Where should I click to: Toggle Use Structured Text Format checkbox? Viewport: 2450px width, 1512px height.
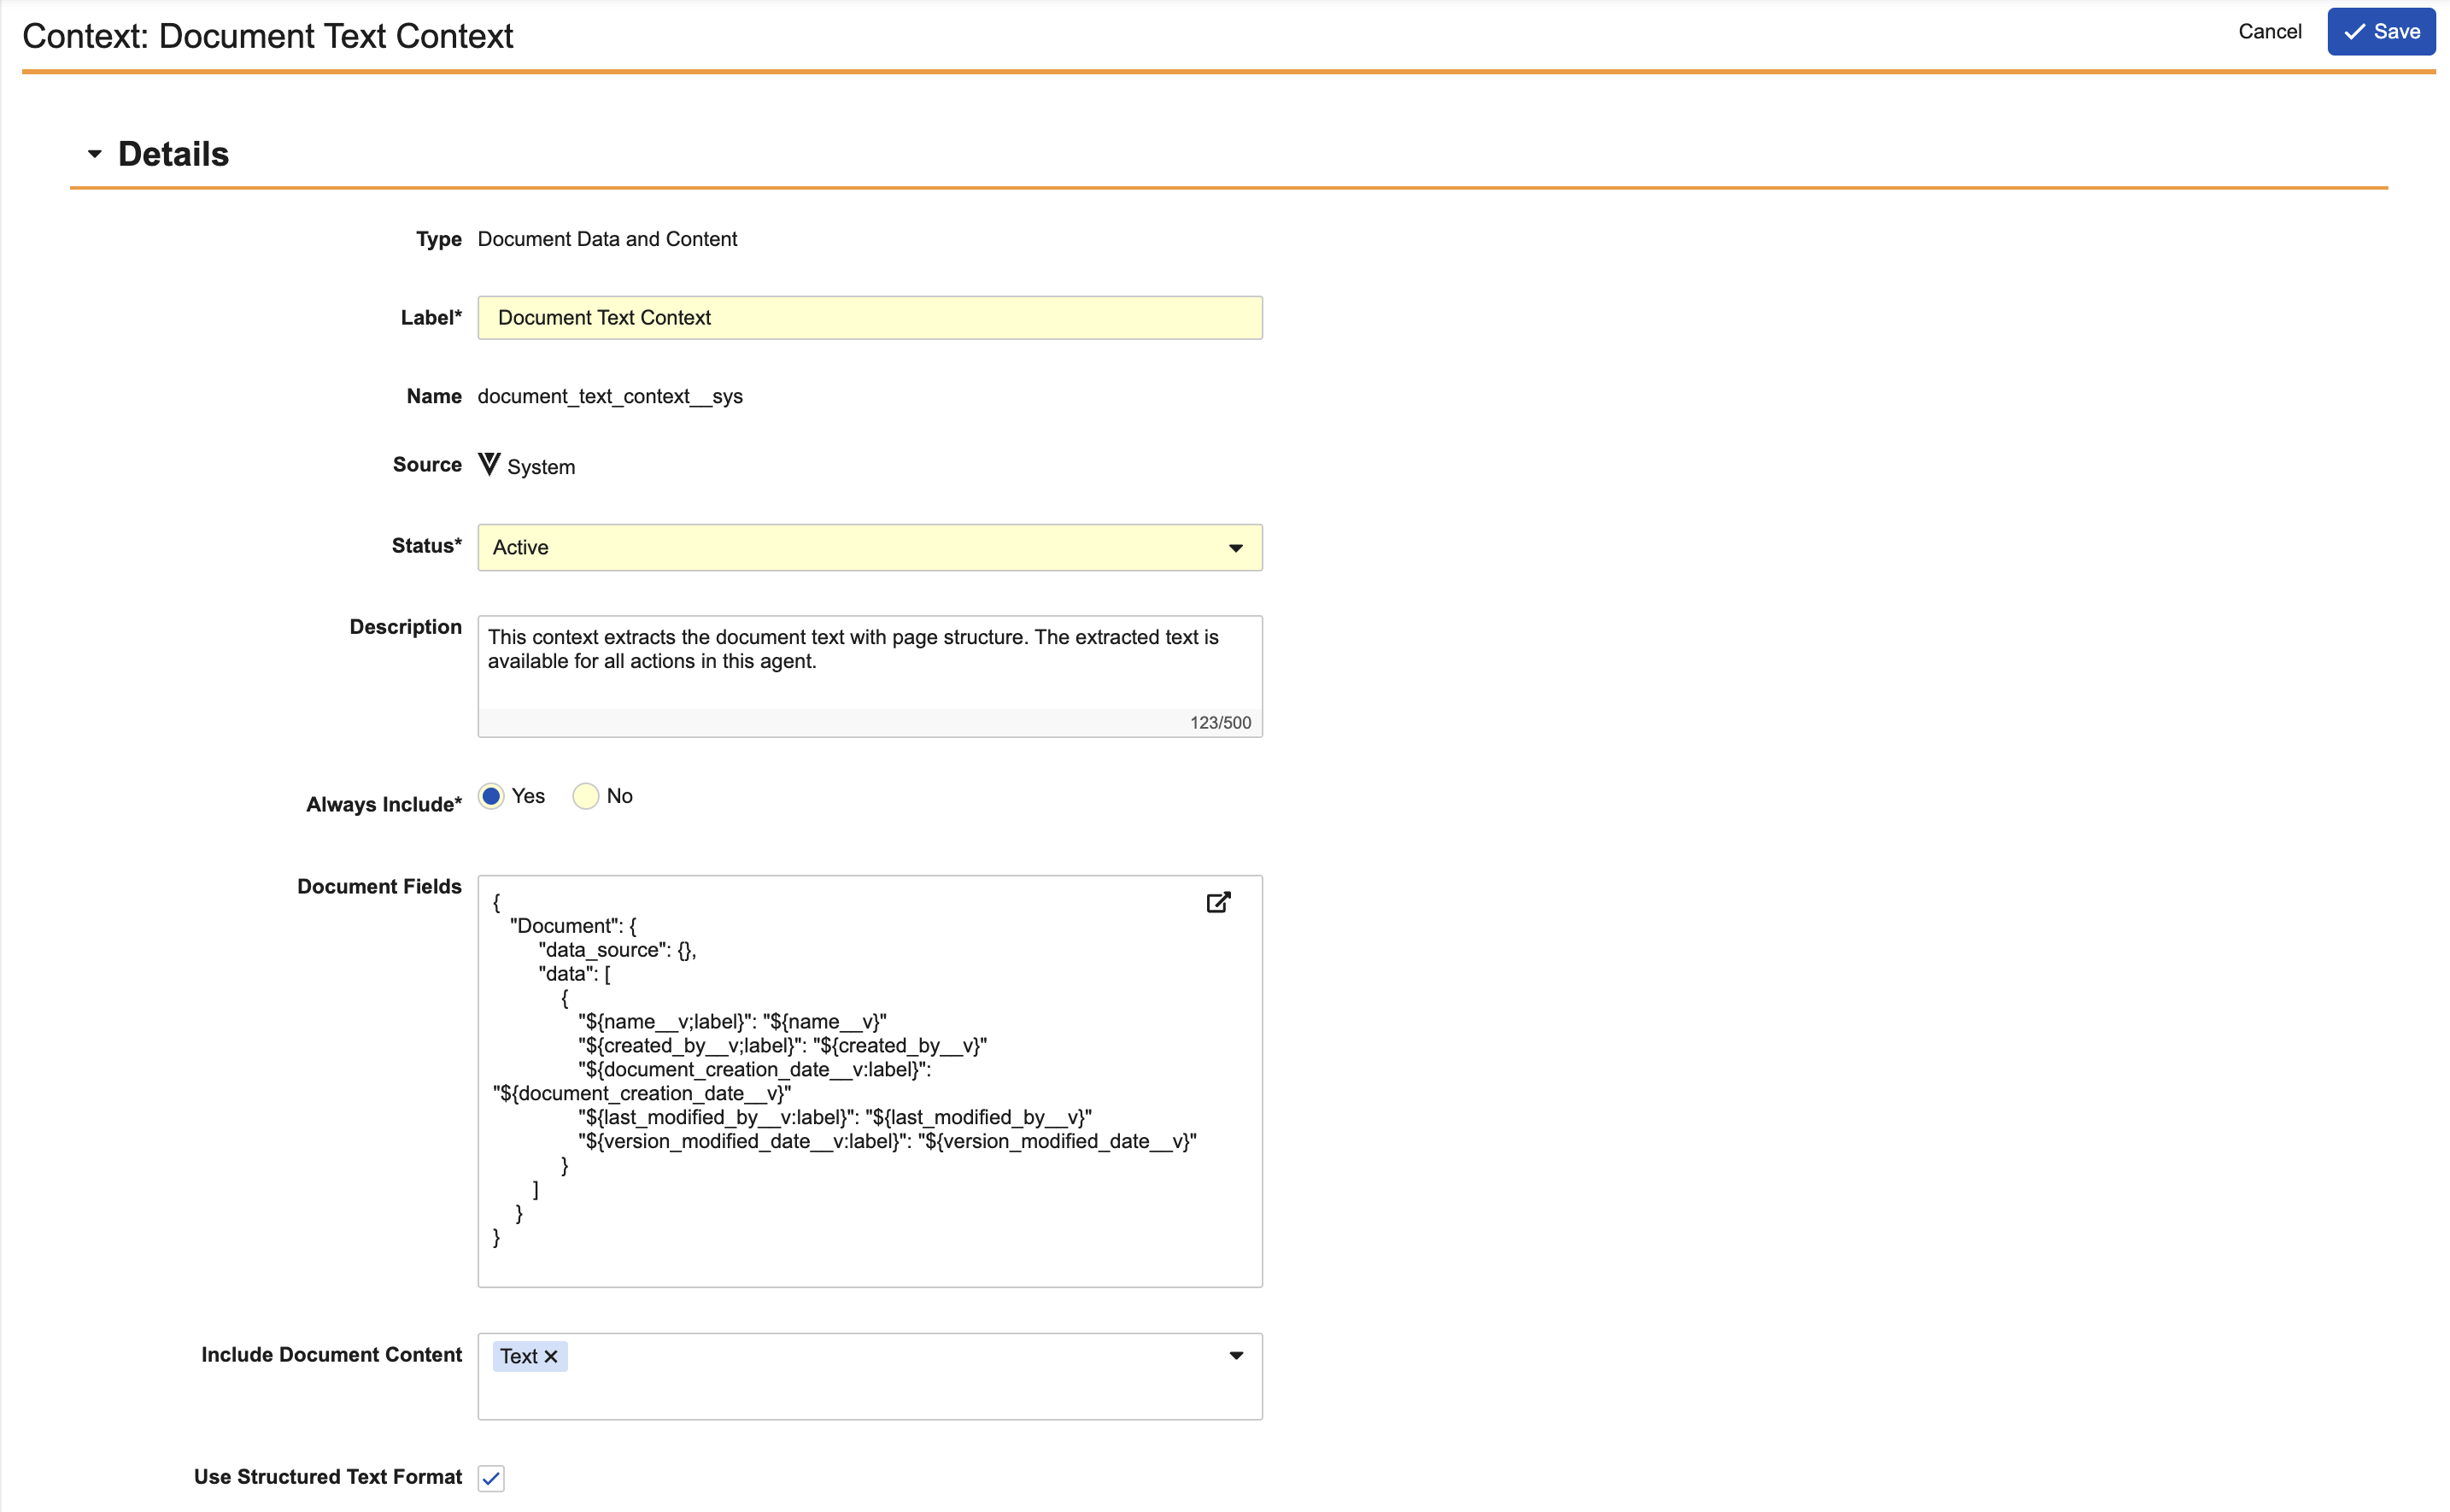[x=491, y=1478]
